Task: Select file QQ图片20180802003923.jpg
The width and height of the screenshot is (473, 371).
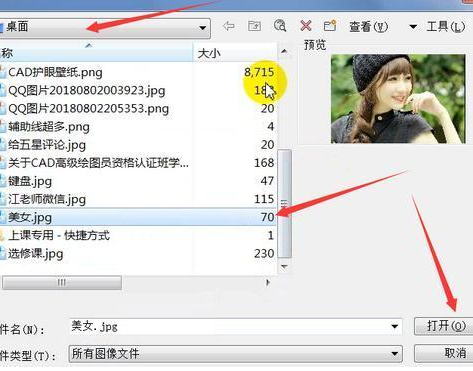Action: [87, 90]
